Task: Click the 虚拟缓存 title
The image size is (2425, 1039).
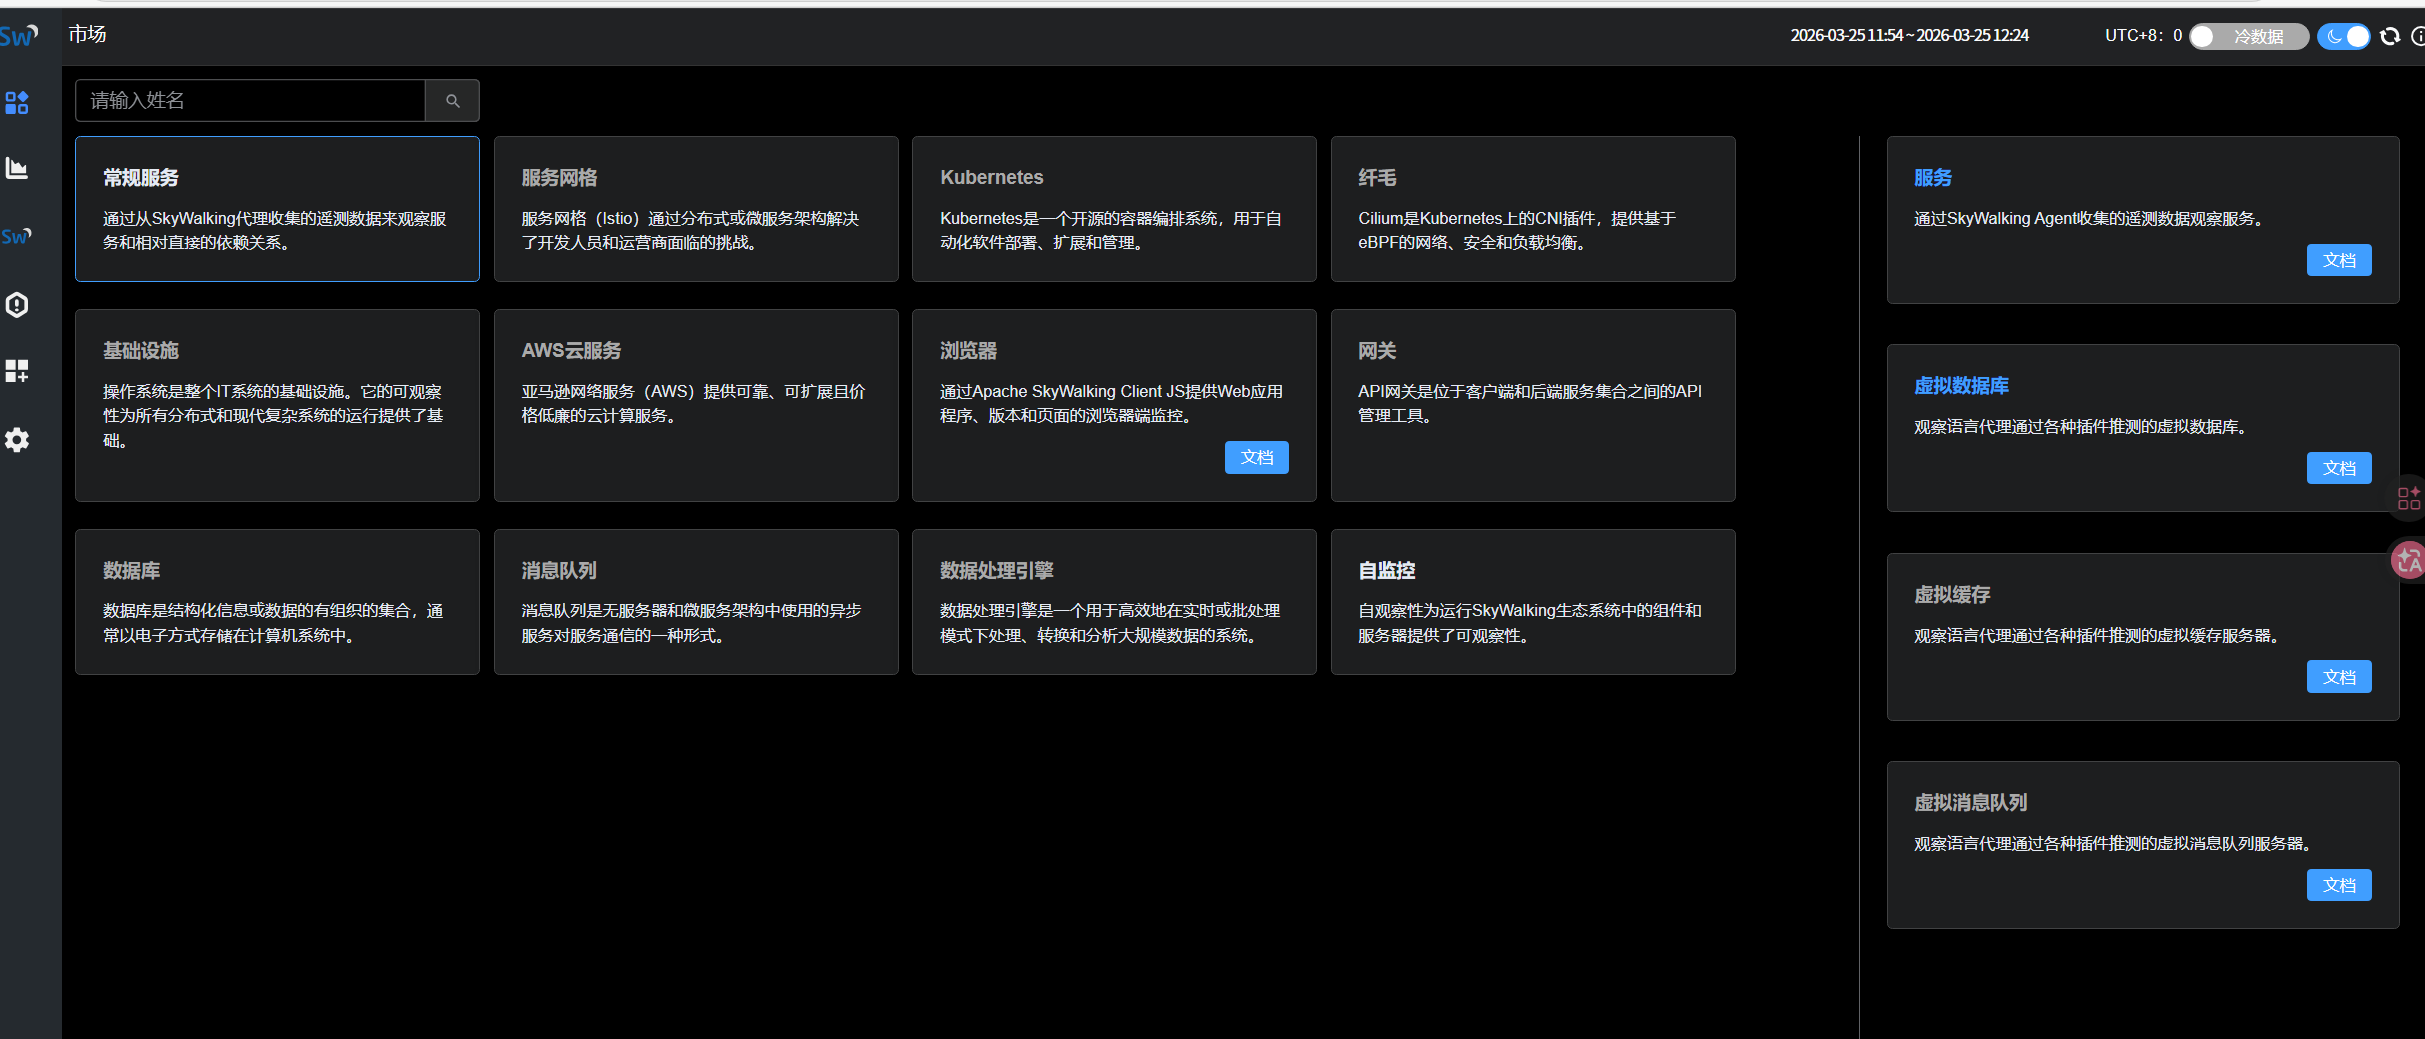Action: [1951, 595]
